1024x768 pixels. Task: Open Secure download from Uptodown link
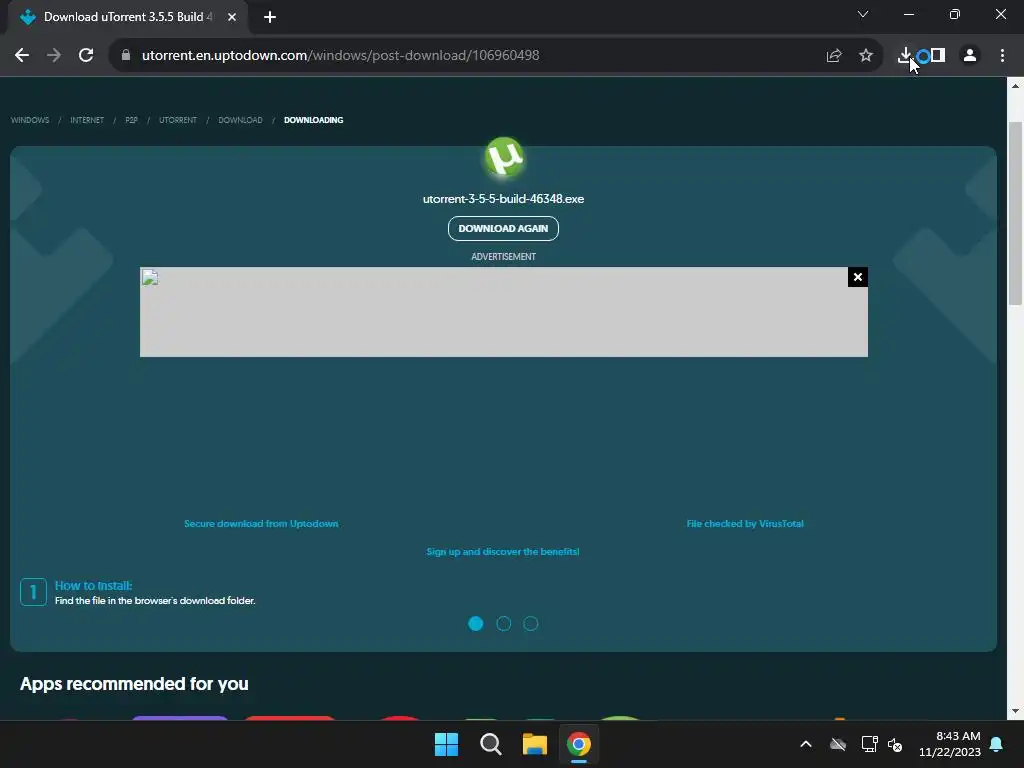tap(261, 524)
